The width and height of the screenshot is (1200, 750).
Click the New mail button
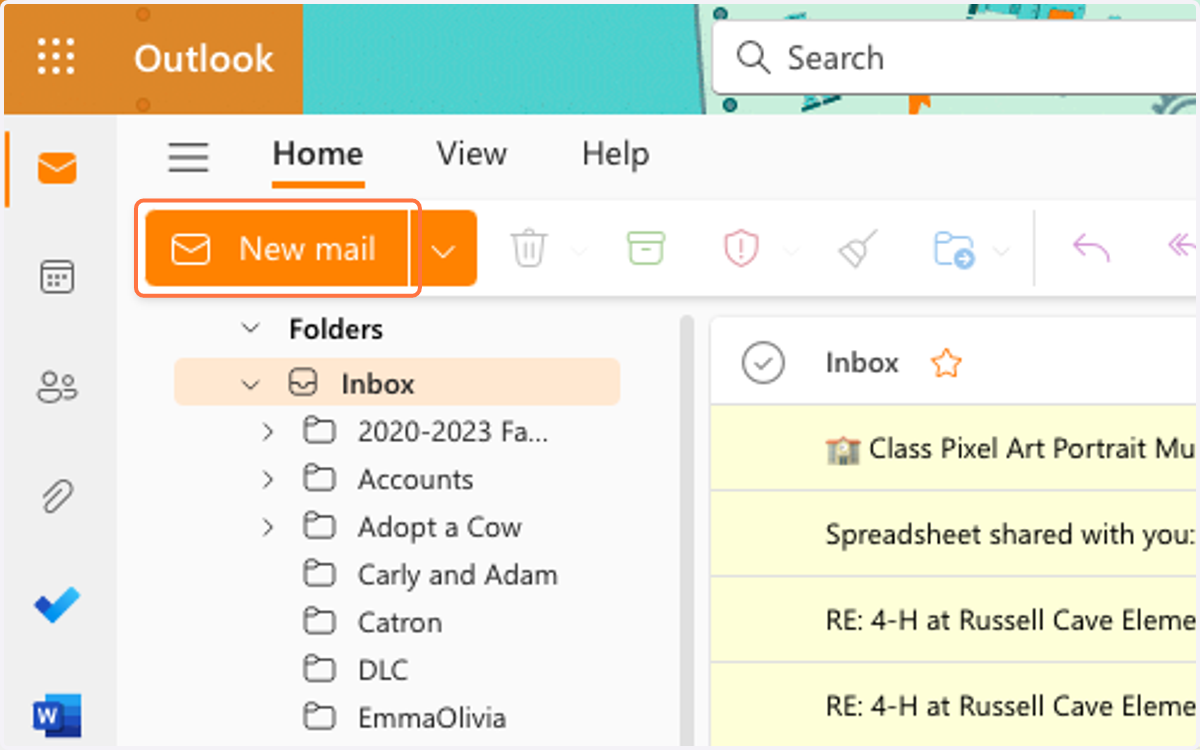(277, 249)
